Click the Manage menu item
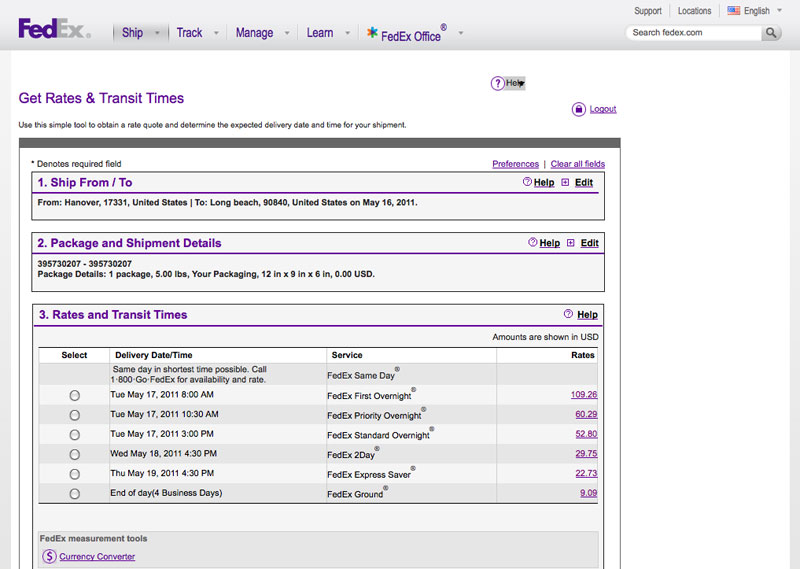Screen dimensions: 800x569 coord(254,33)
